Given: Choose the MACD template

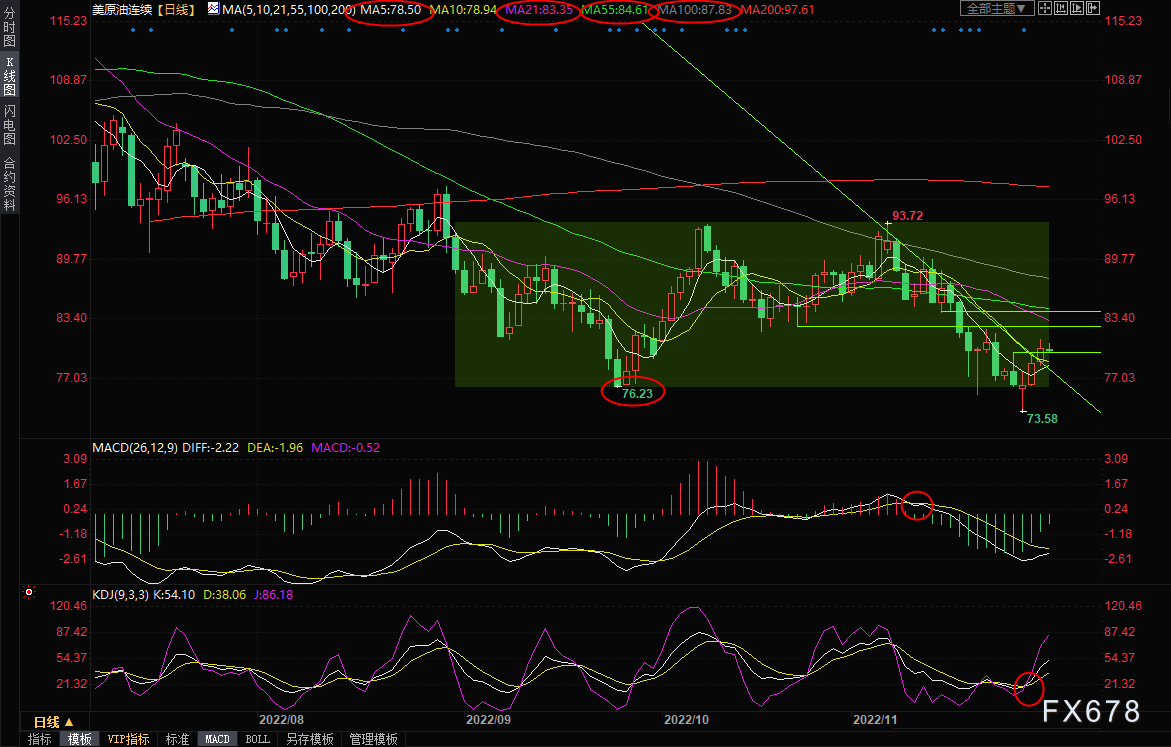Looking at the screenshot, I should (x=217, y=739).
